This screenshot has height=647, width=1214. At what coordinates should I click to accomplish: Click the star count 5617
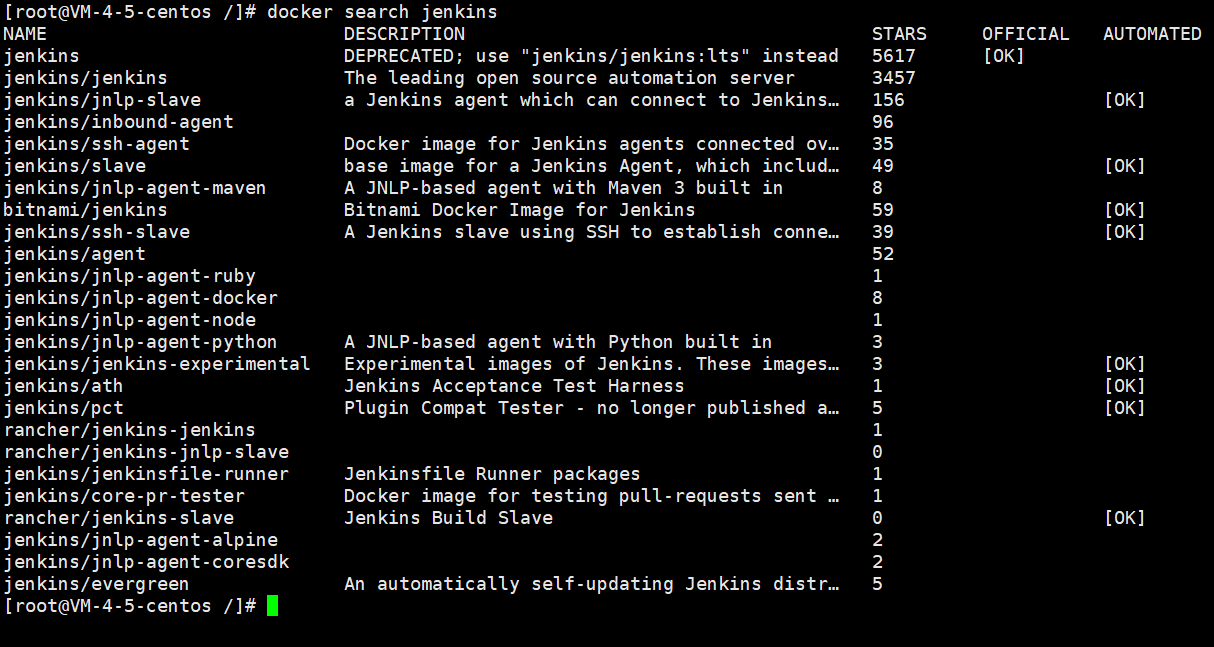[893, 56]
